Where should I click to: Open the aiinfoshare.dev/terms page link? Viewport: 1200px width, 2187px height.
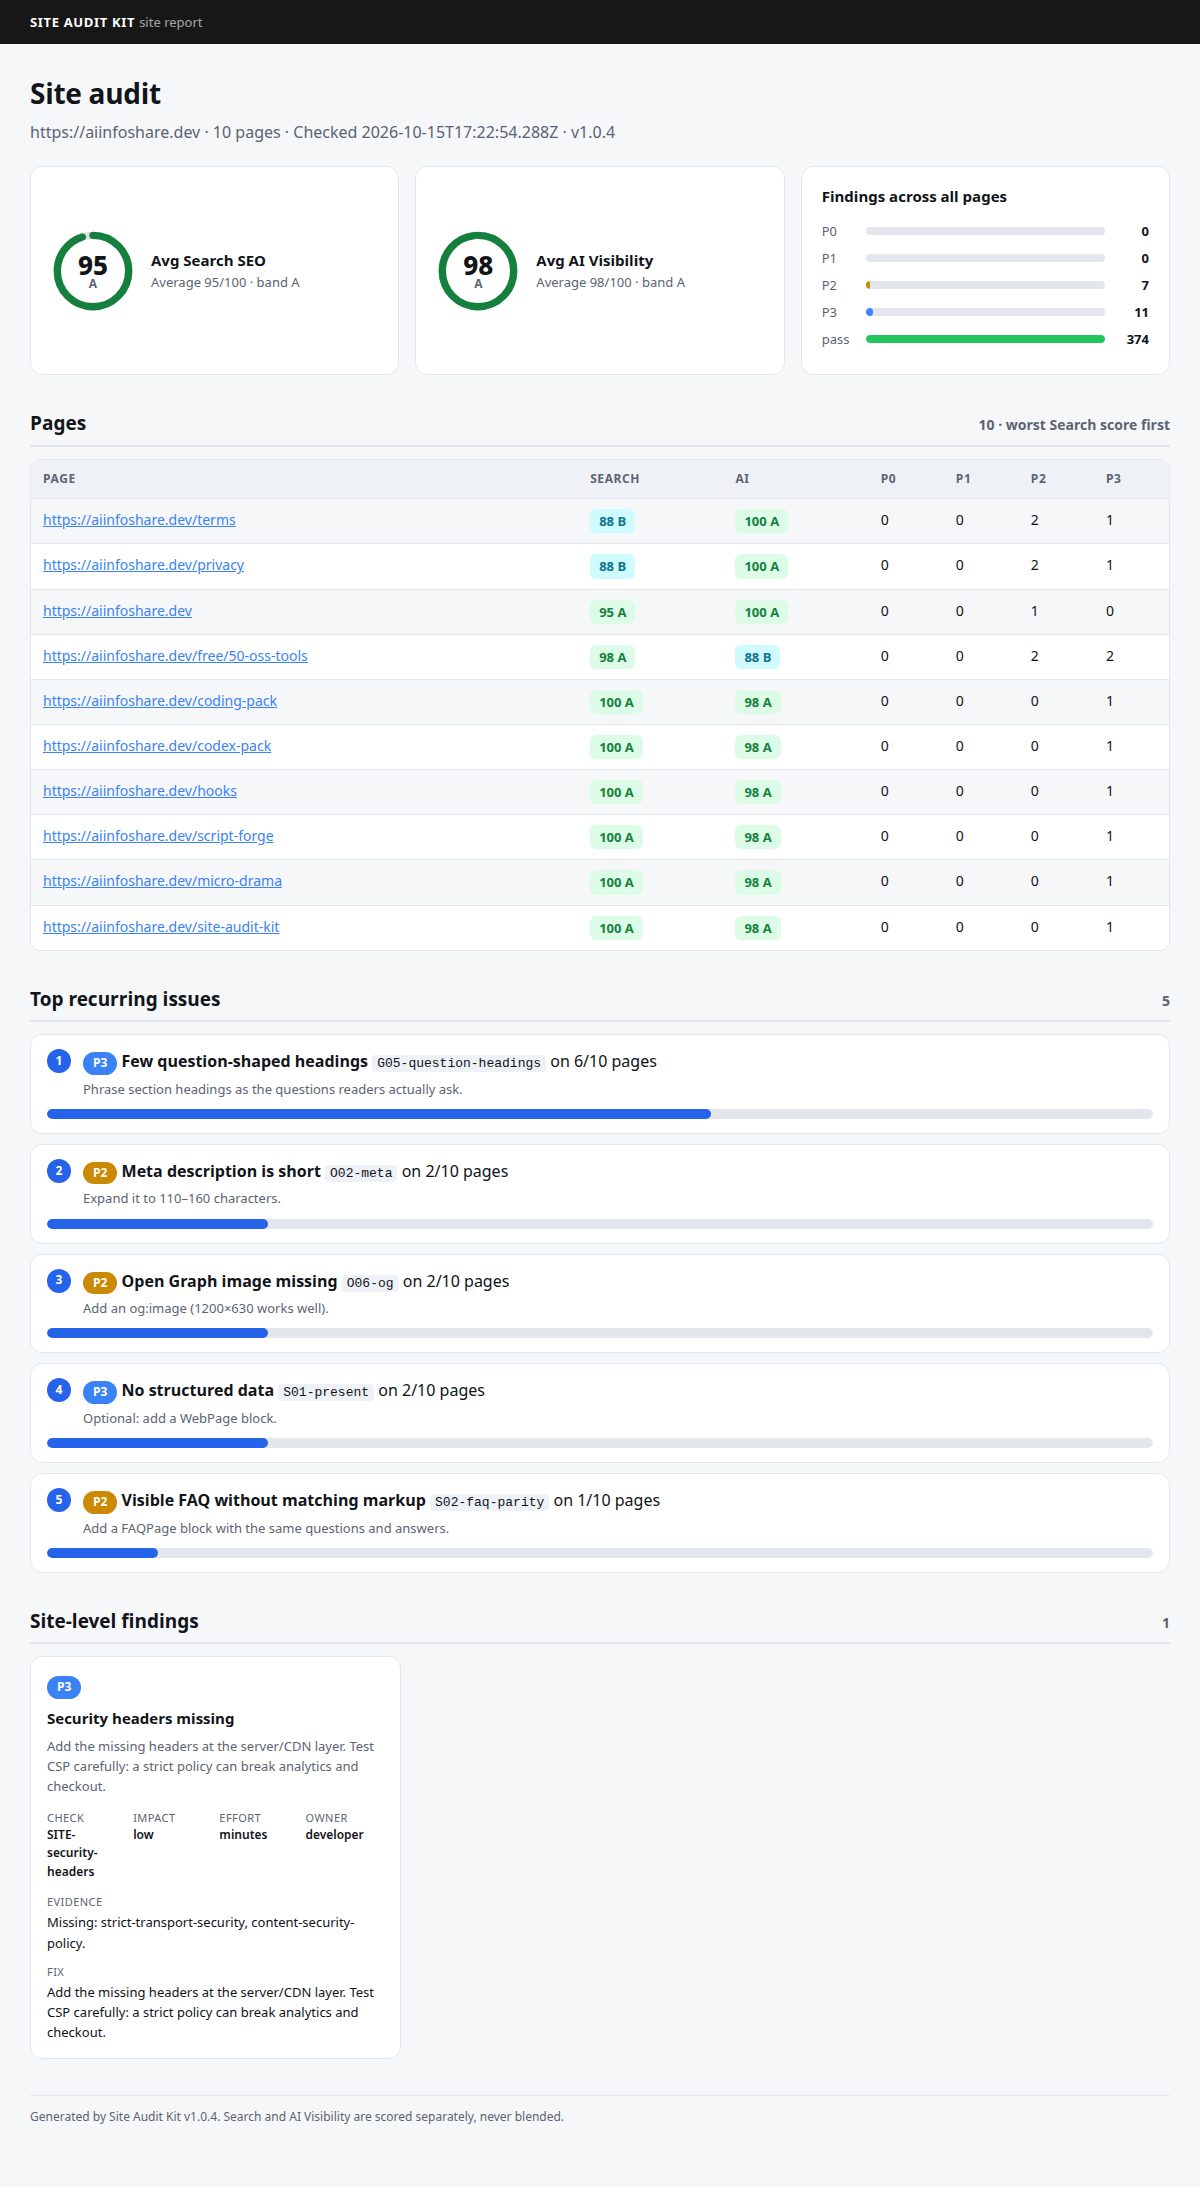tap(139, 520)
